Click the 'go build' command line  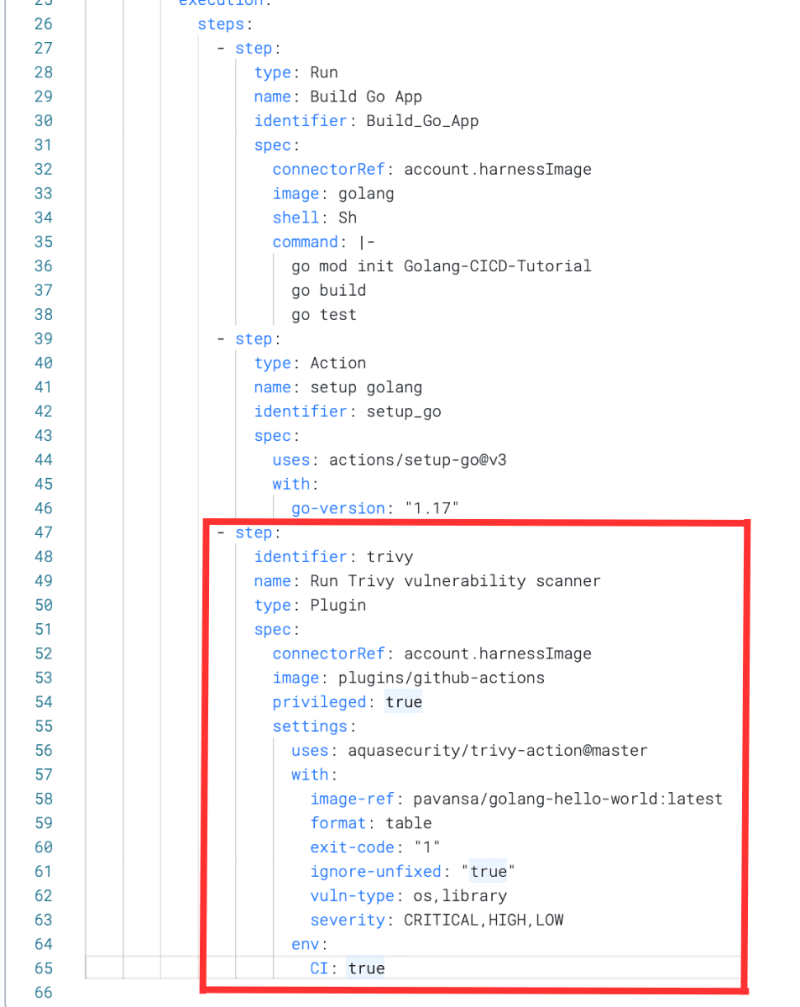(329, 291)
